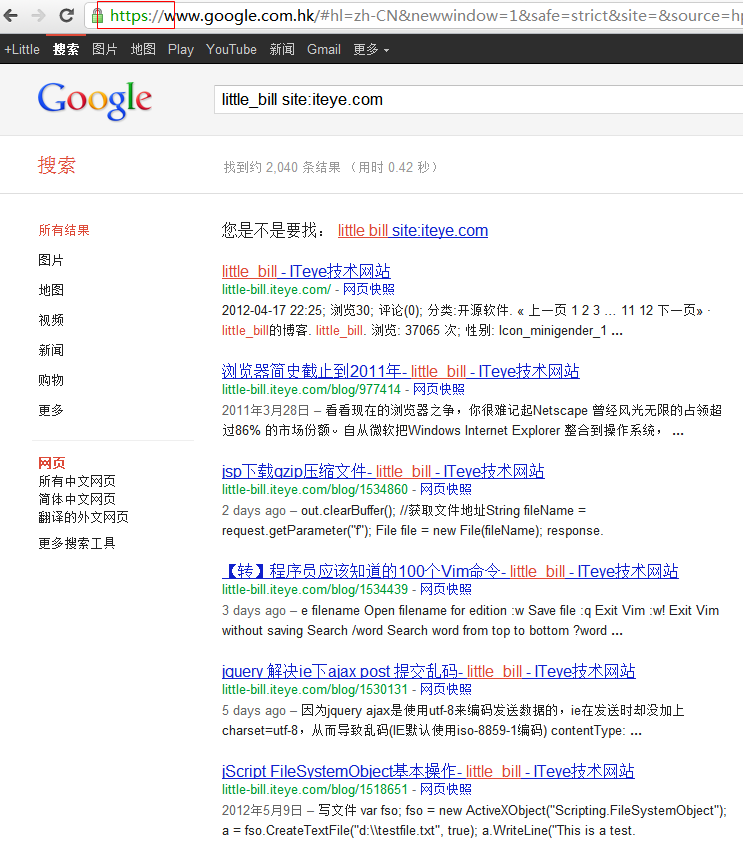Choose 所有中文网页 filter
The image size is (743, 849).
click(x=77, y=481)
